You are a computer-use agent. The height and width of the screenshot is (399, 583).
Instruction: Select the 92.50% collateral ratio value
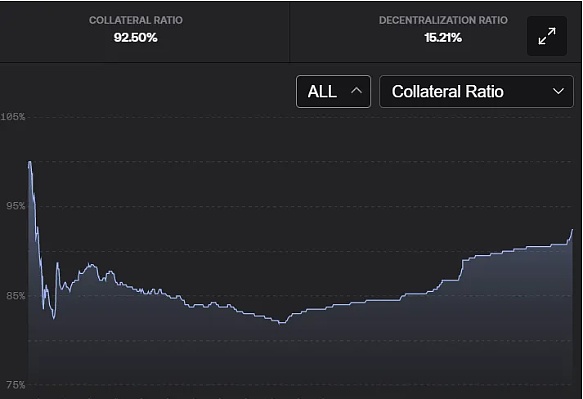tap(136, 38)
